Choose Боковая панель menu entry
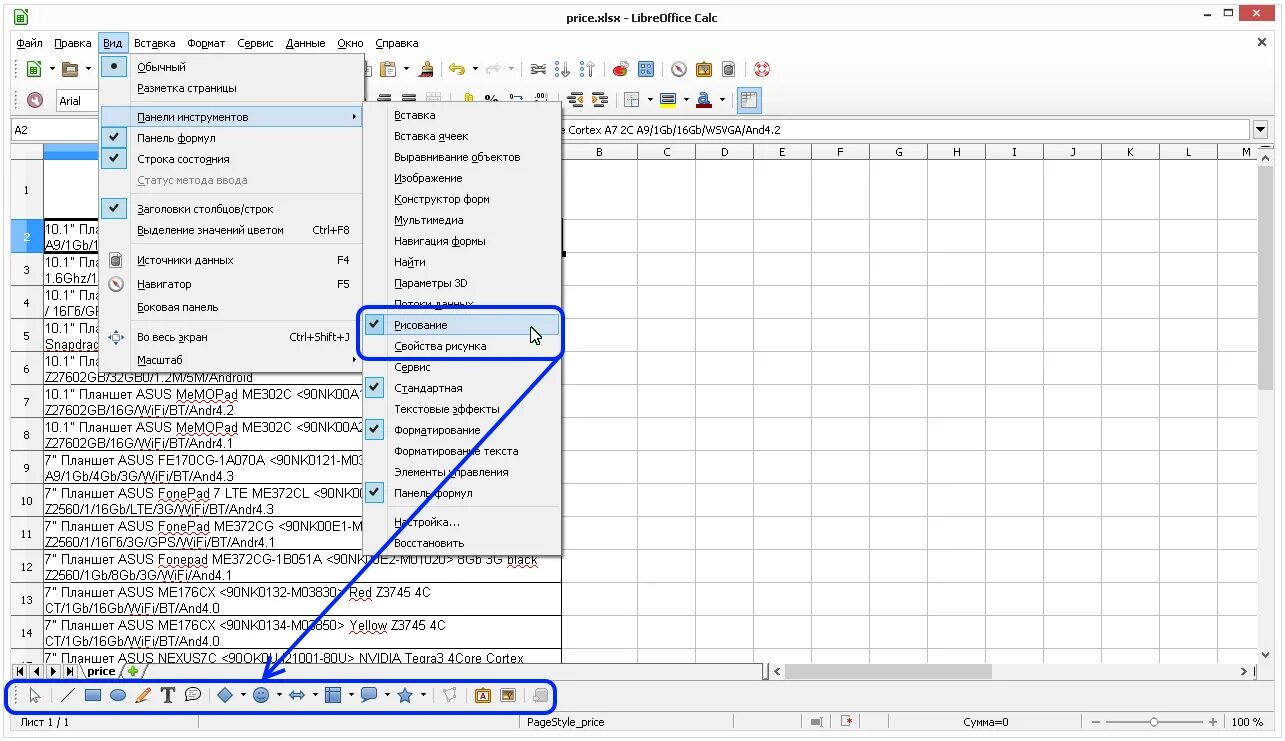The height and width of the screenshot is (741, 1285). (x=231, y=307)
